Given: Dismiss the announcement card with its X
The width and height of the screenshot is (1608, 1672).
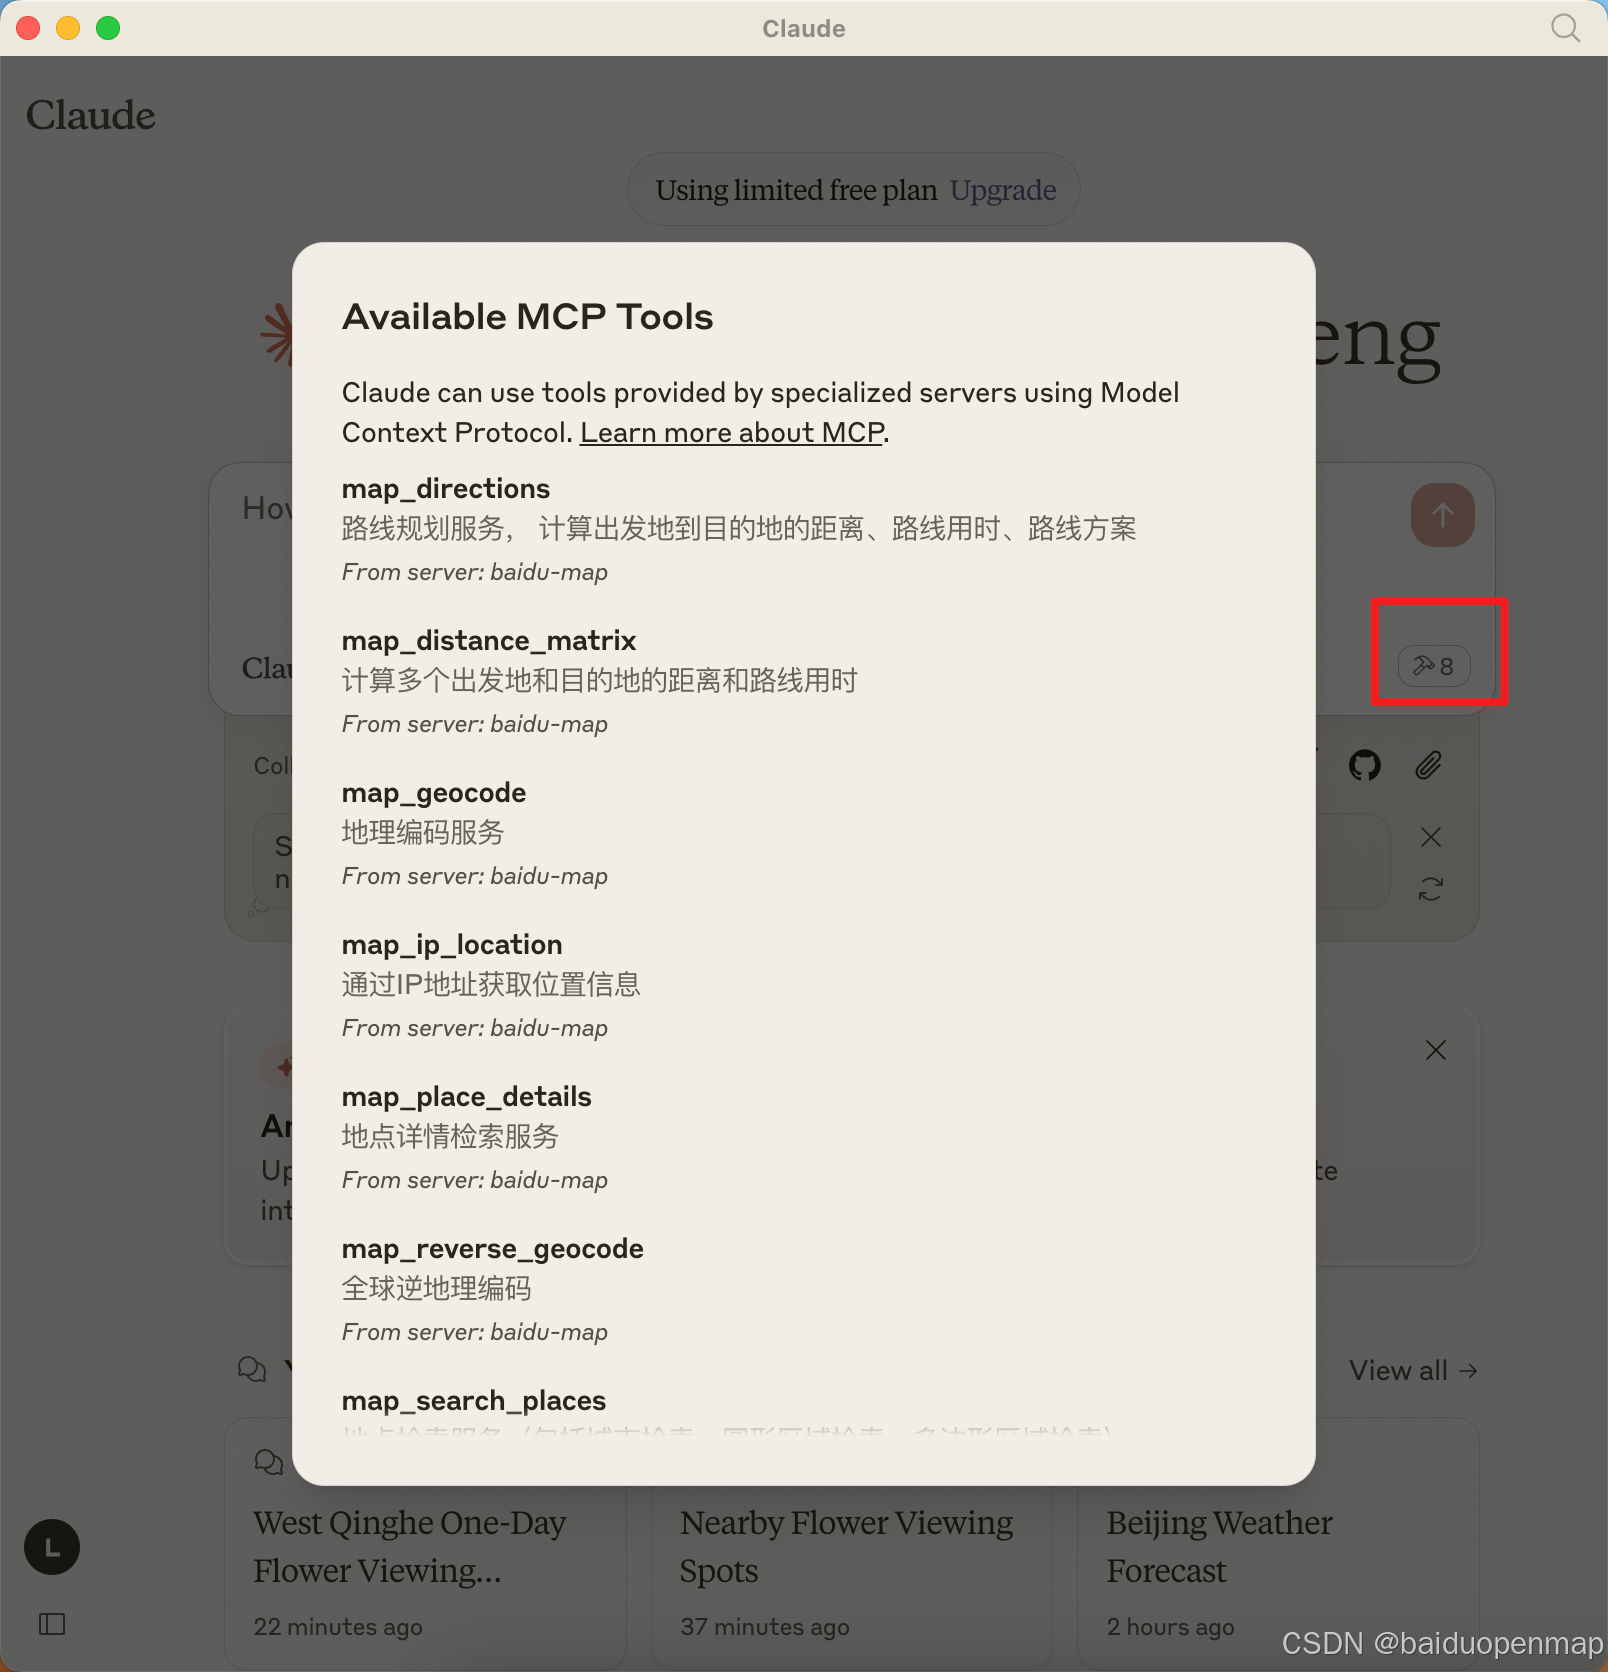Looking at the screenshot, I should click(1436, 1050).
